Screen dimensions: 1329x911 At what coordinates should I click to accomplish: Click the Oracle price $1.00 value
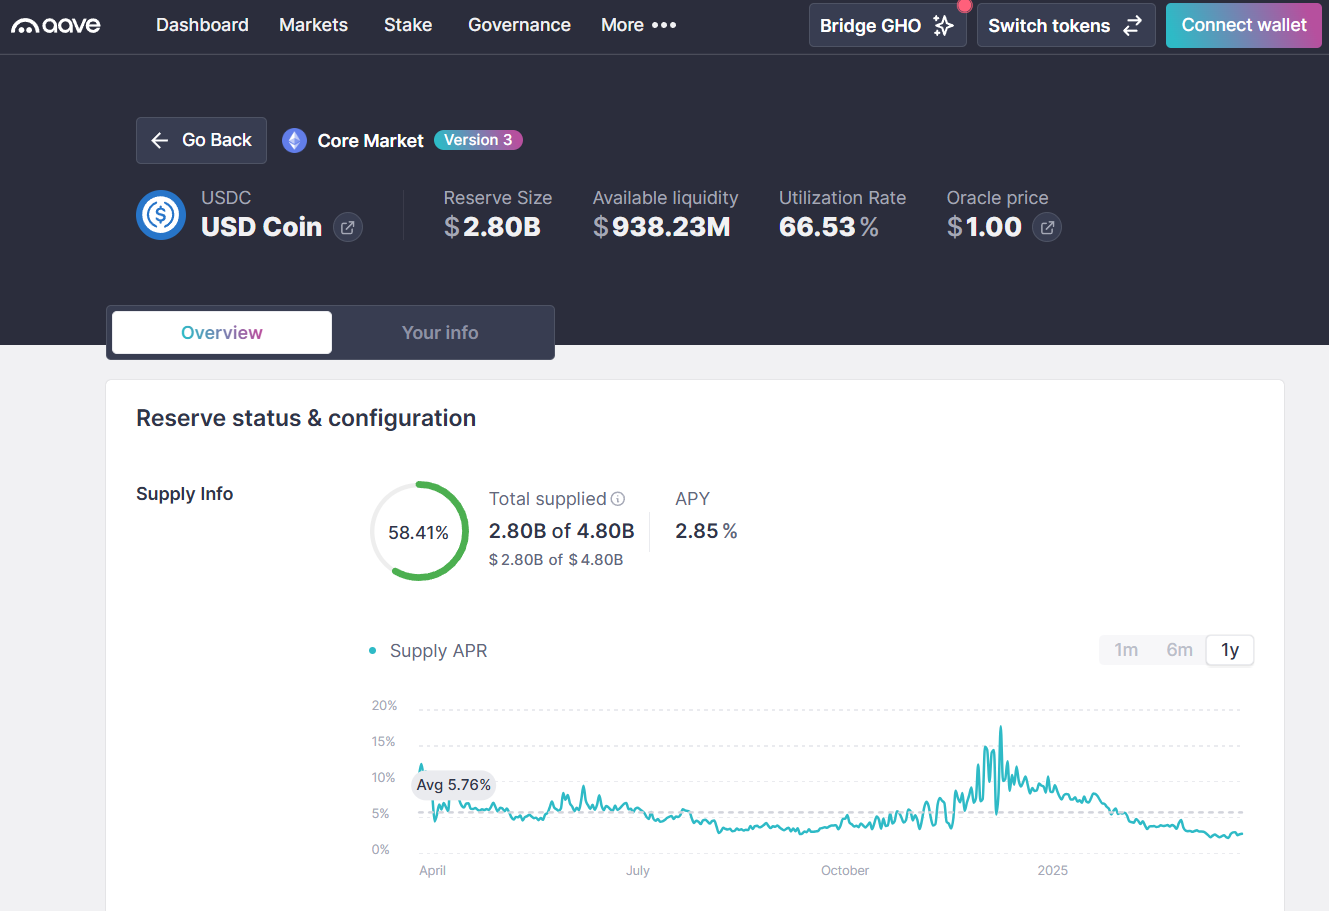point(984,227)
